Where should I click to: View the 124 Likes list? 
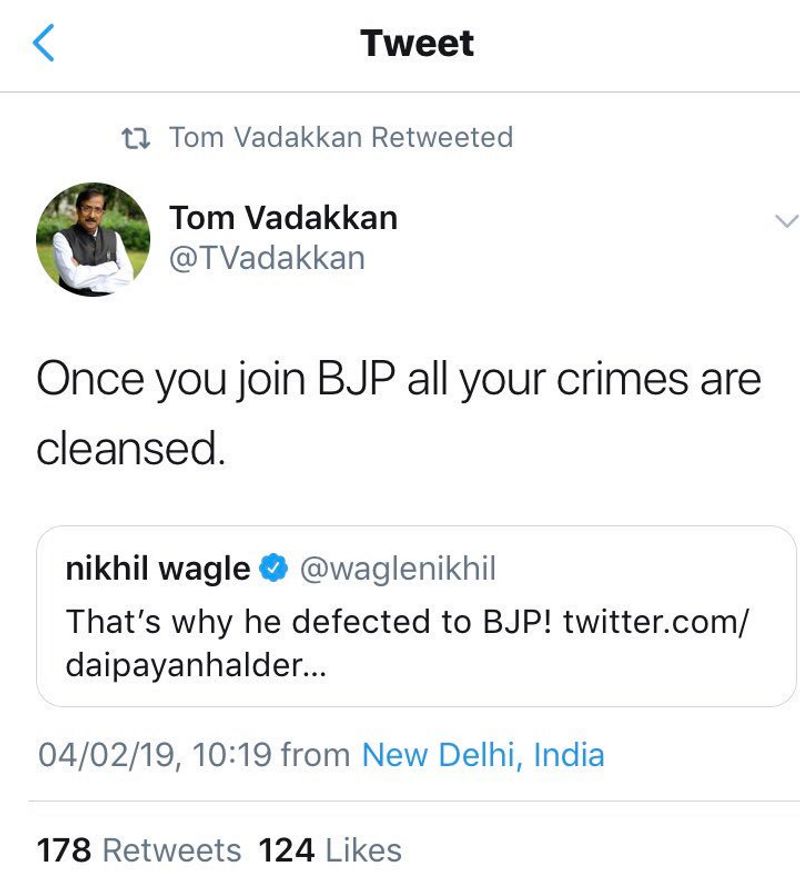tap(330, 850)
